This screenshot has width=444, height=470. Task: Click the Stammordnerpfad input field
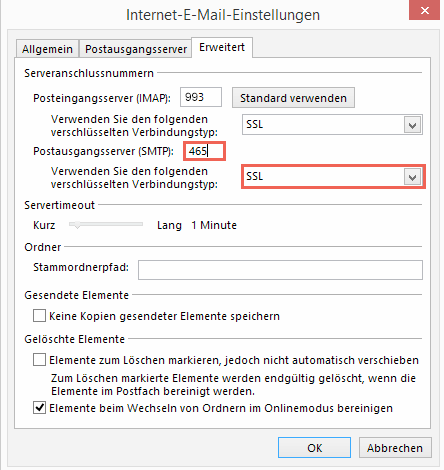tap(280, 270)
